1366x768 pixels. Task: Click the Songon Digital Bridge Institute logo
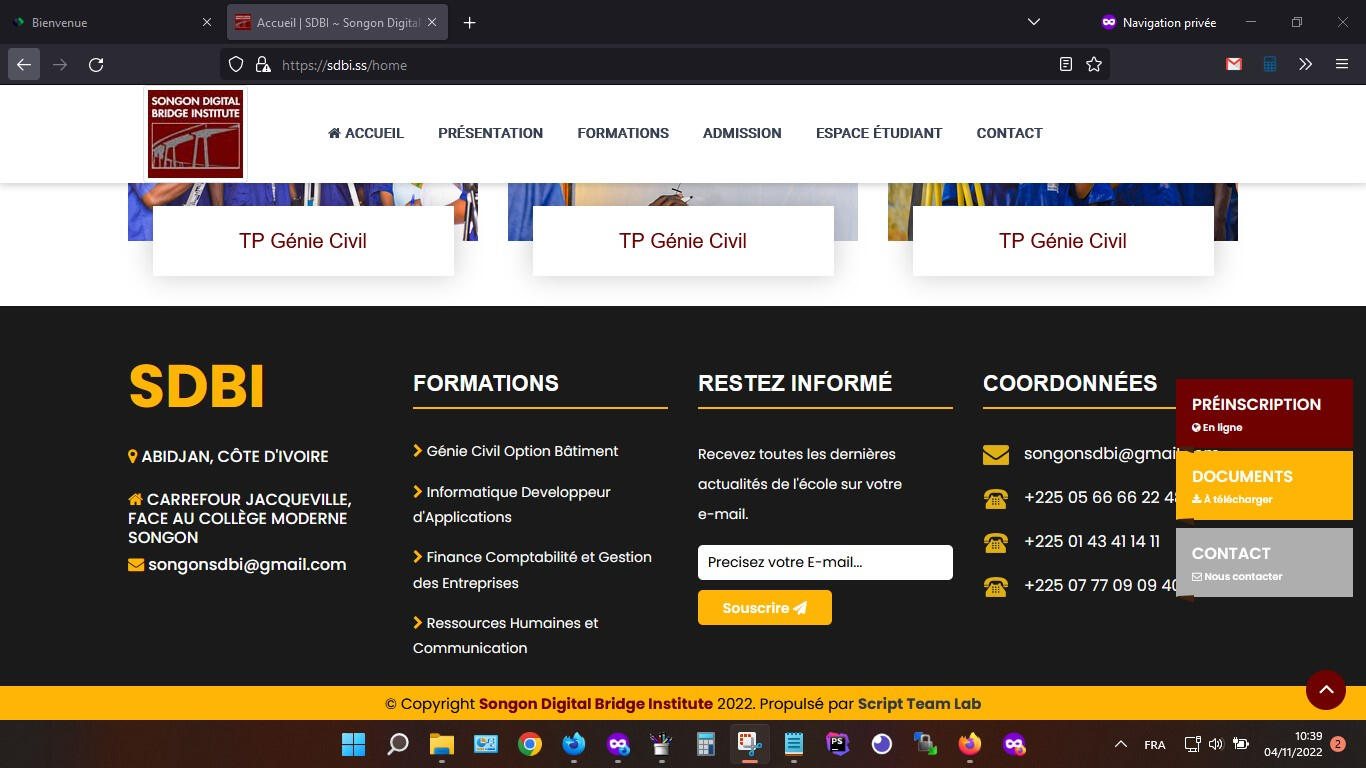click(x=196, y=133)
